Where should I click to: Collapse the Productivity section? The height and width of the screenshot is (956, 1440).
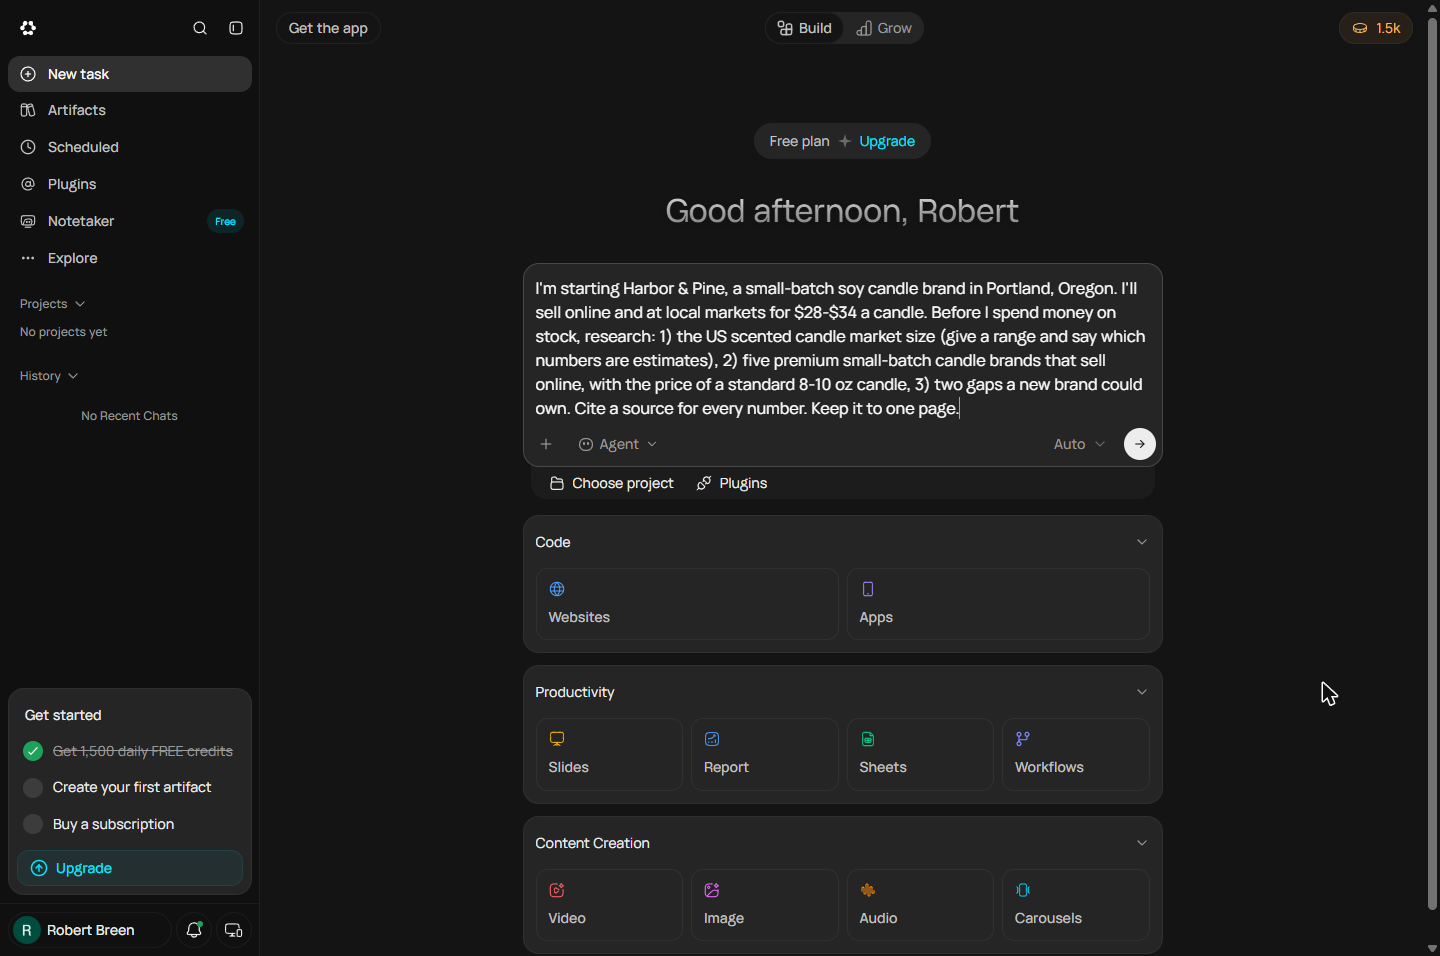click(x=1142, y=692)
